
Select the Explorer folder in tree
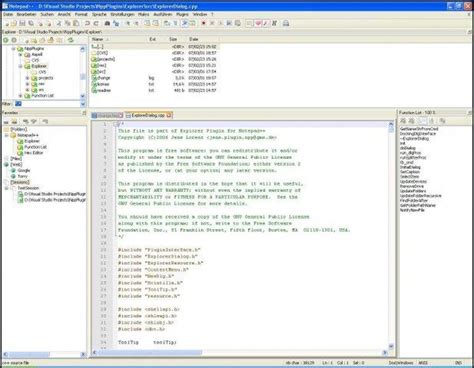[39, 66]
